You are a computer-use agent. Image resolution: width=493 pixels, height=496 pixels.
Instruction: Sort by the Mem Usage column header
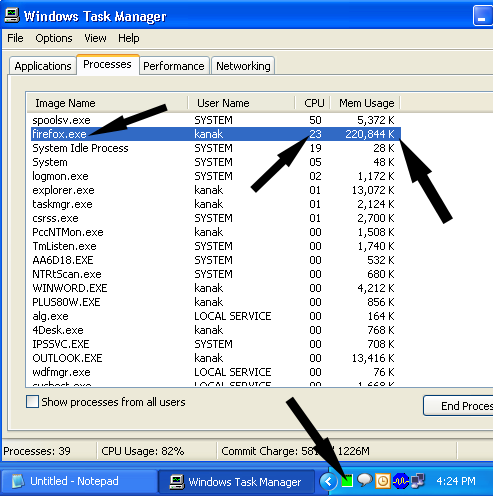point(365,103)
